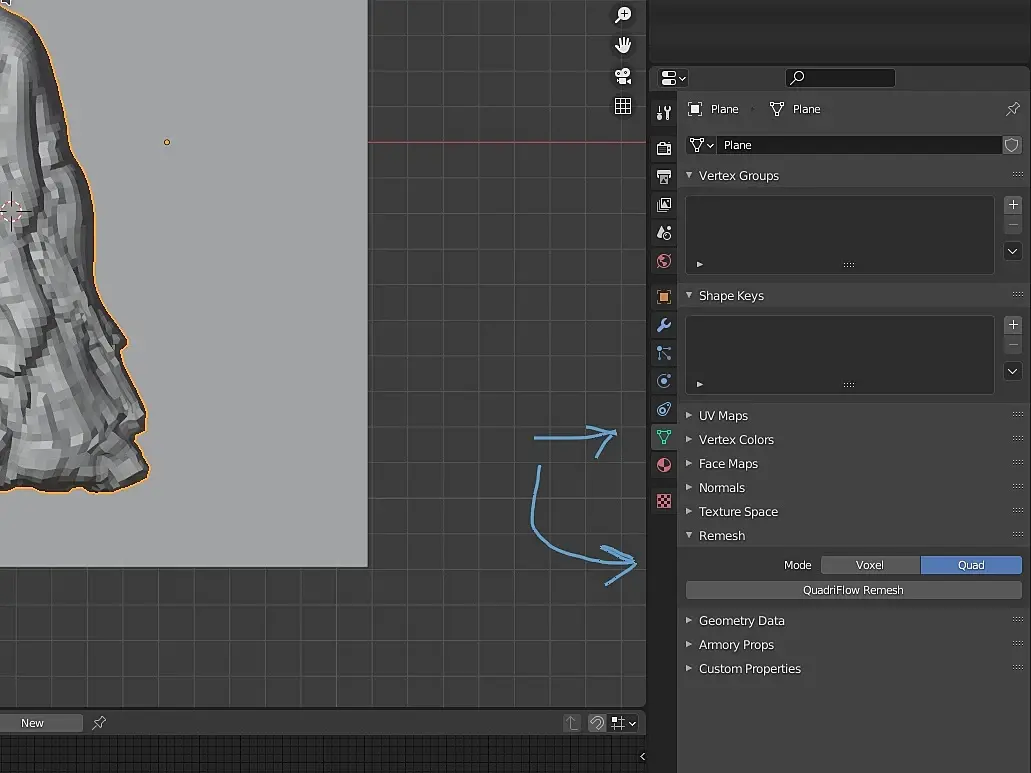Click the pan view hand icon

tap(623, 45)
